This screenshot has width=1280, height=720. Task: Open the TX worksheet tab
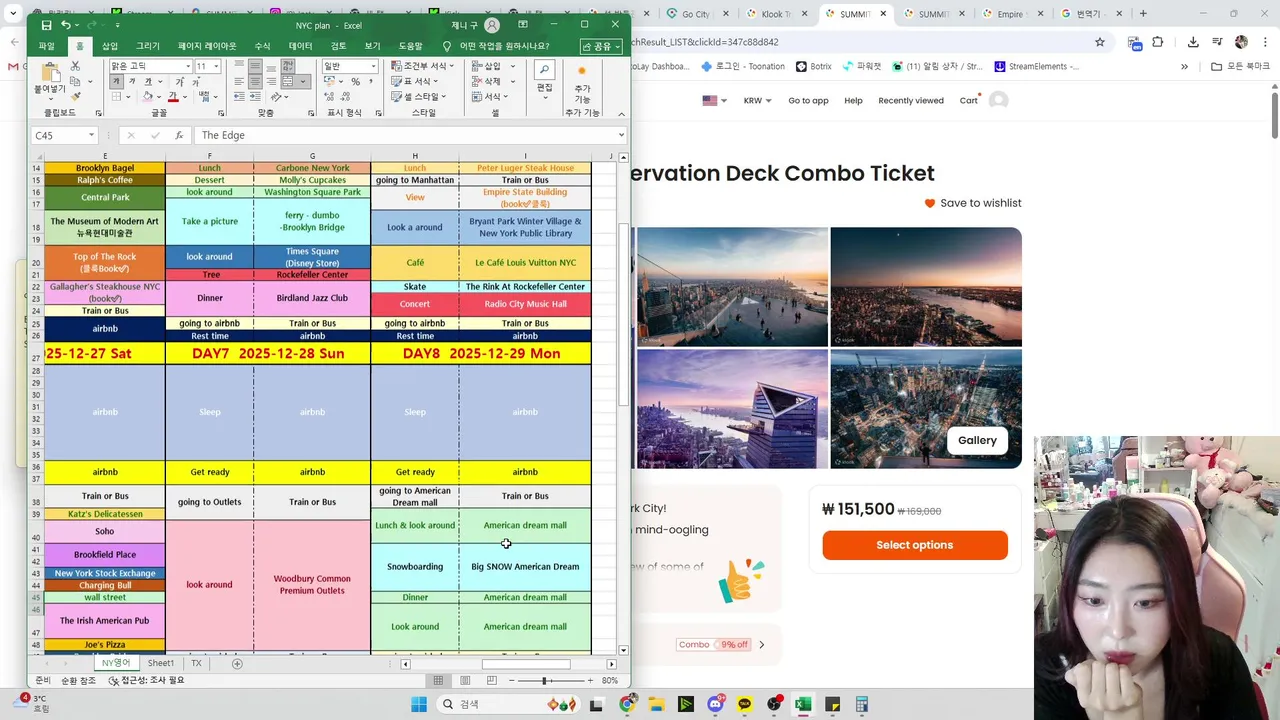pos(196,663)
